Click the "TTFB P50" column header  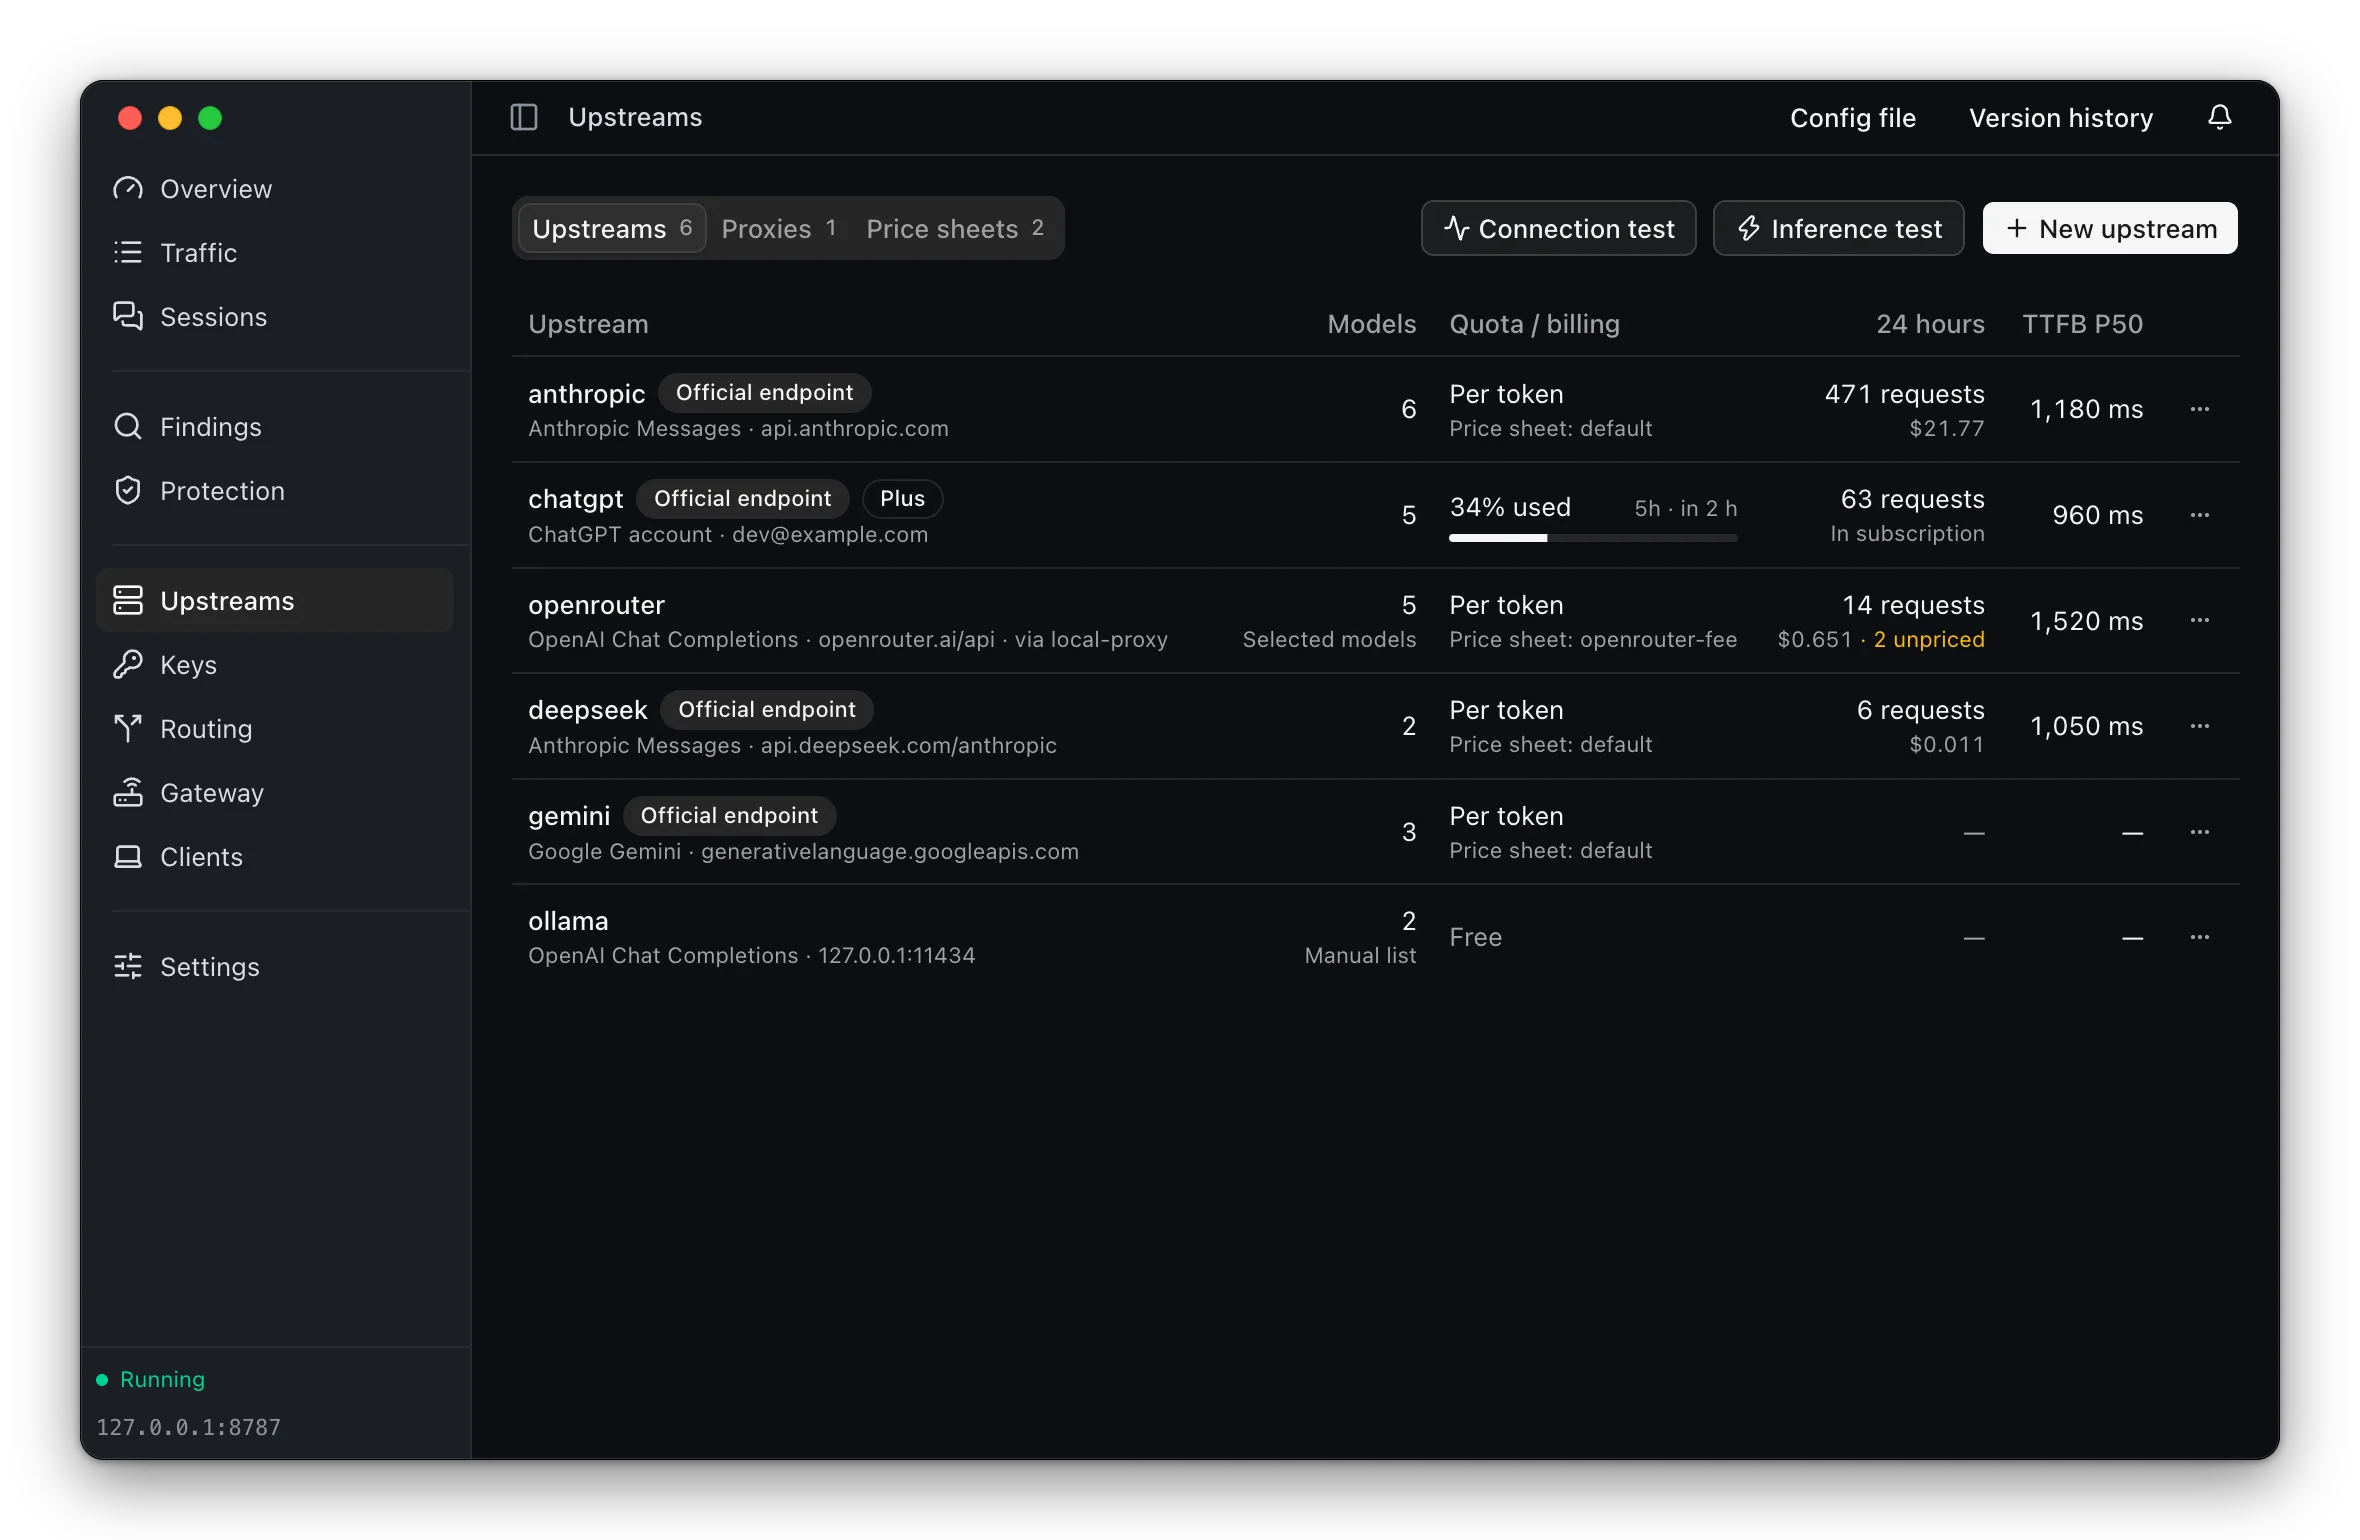tap(2082, 324)
